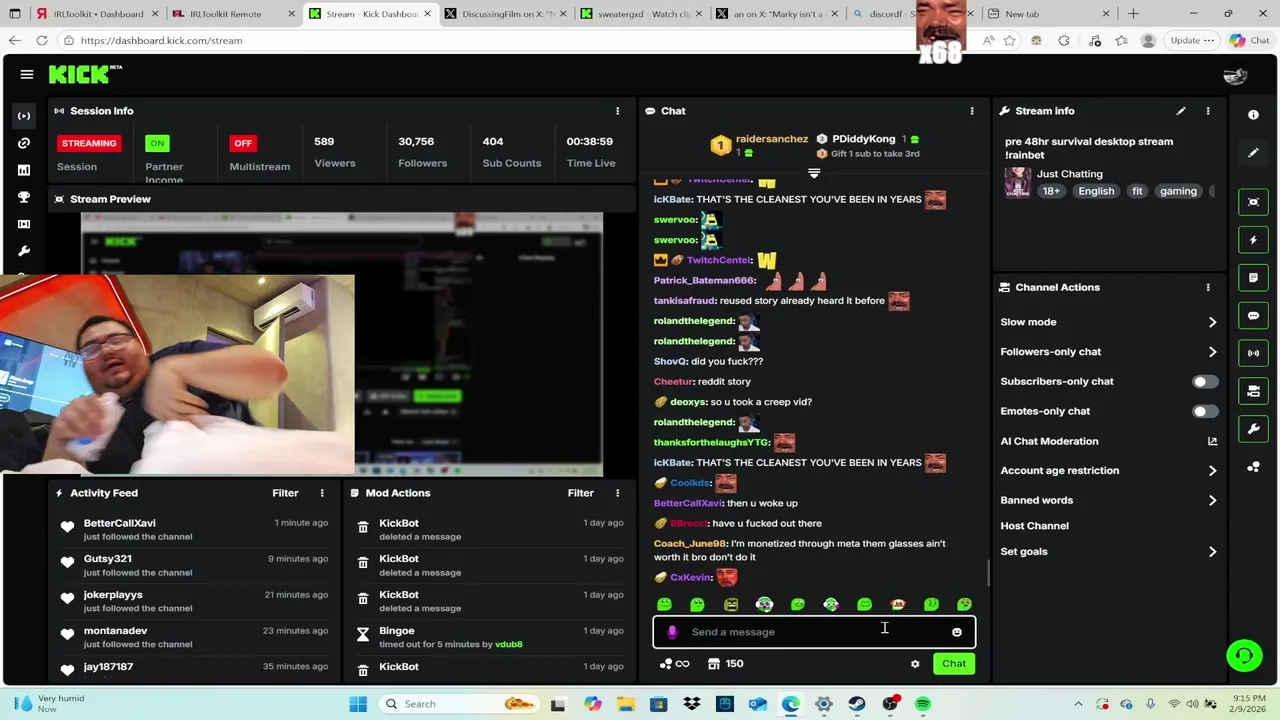
Task: Click Just Chatting category thumbnail
Action: 1018,182
